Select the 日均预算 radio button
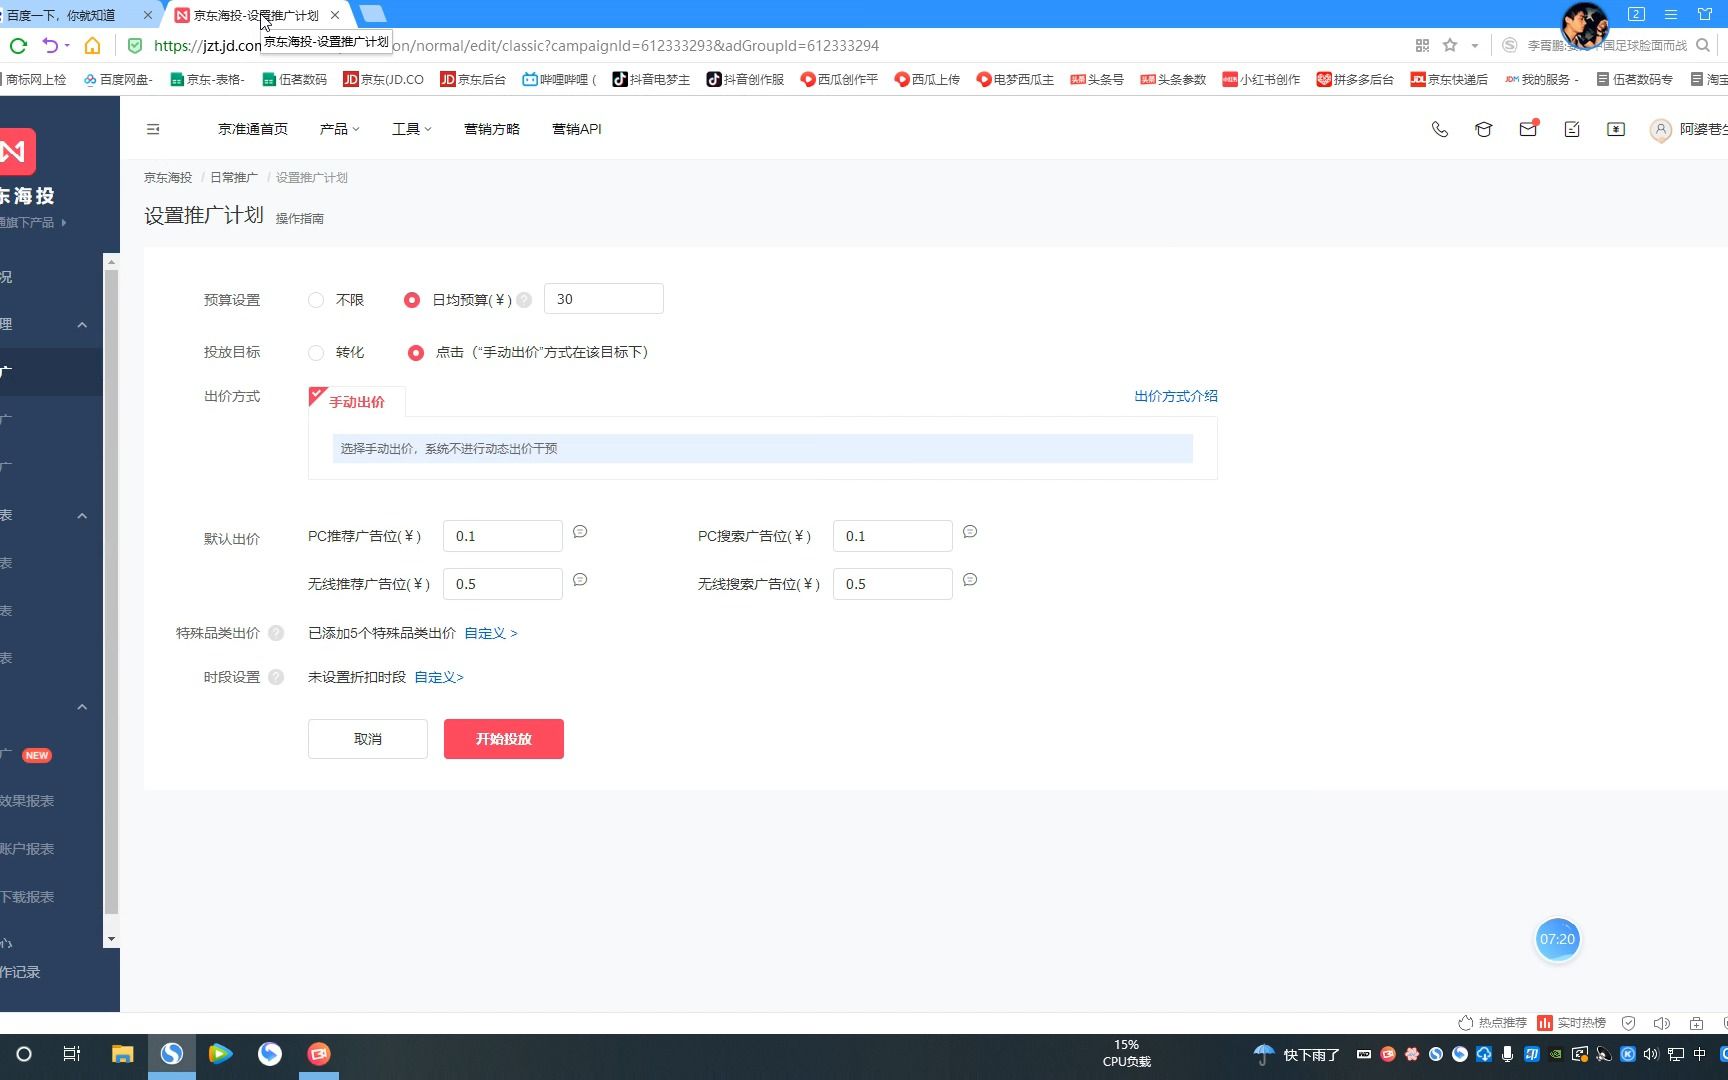Screen dimensions: 1728x1080 [x=412, y=300]
